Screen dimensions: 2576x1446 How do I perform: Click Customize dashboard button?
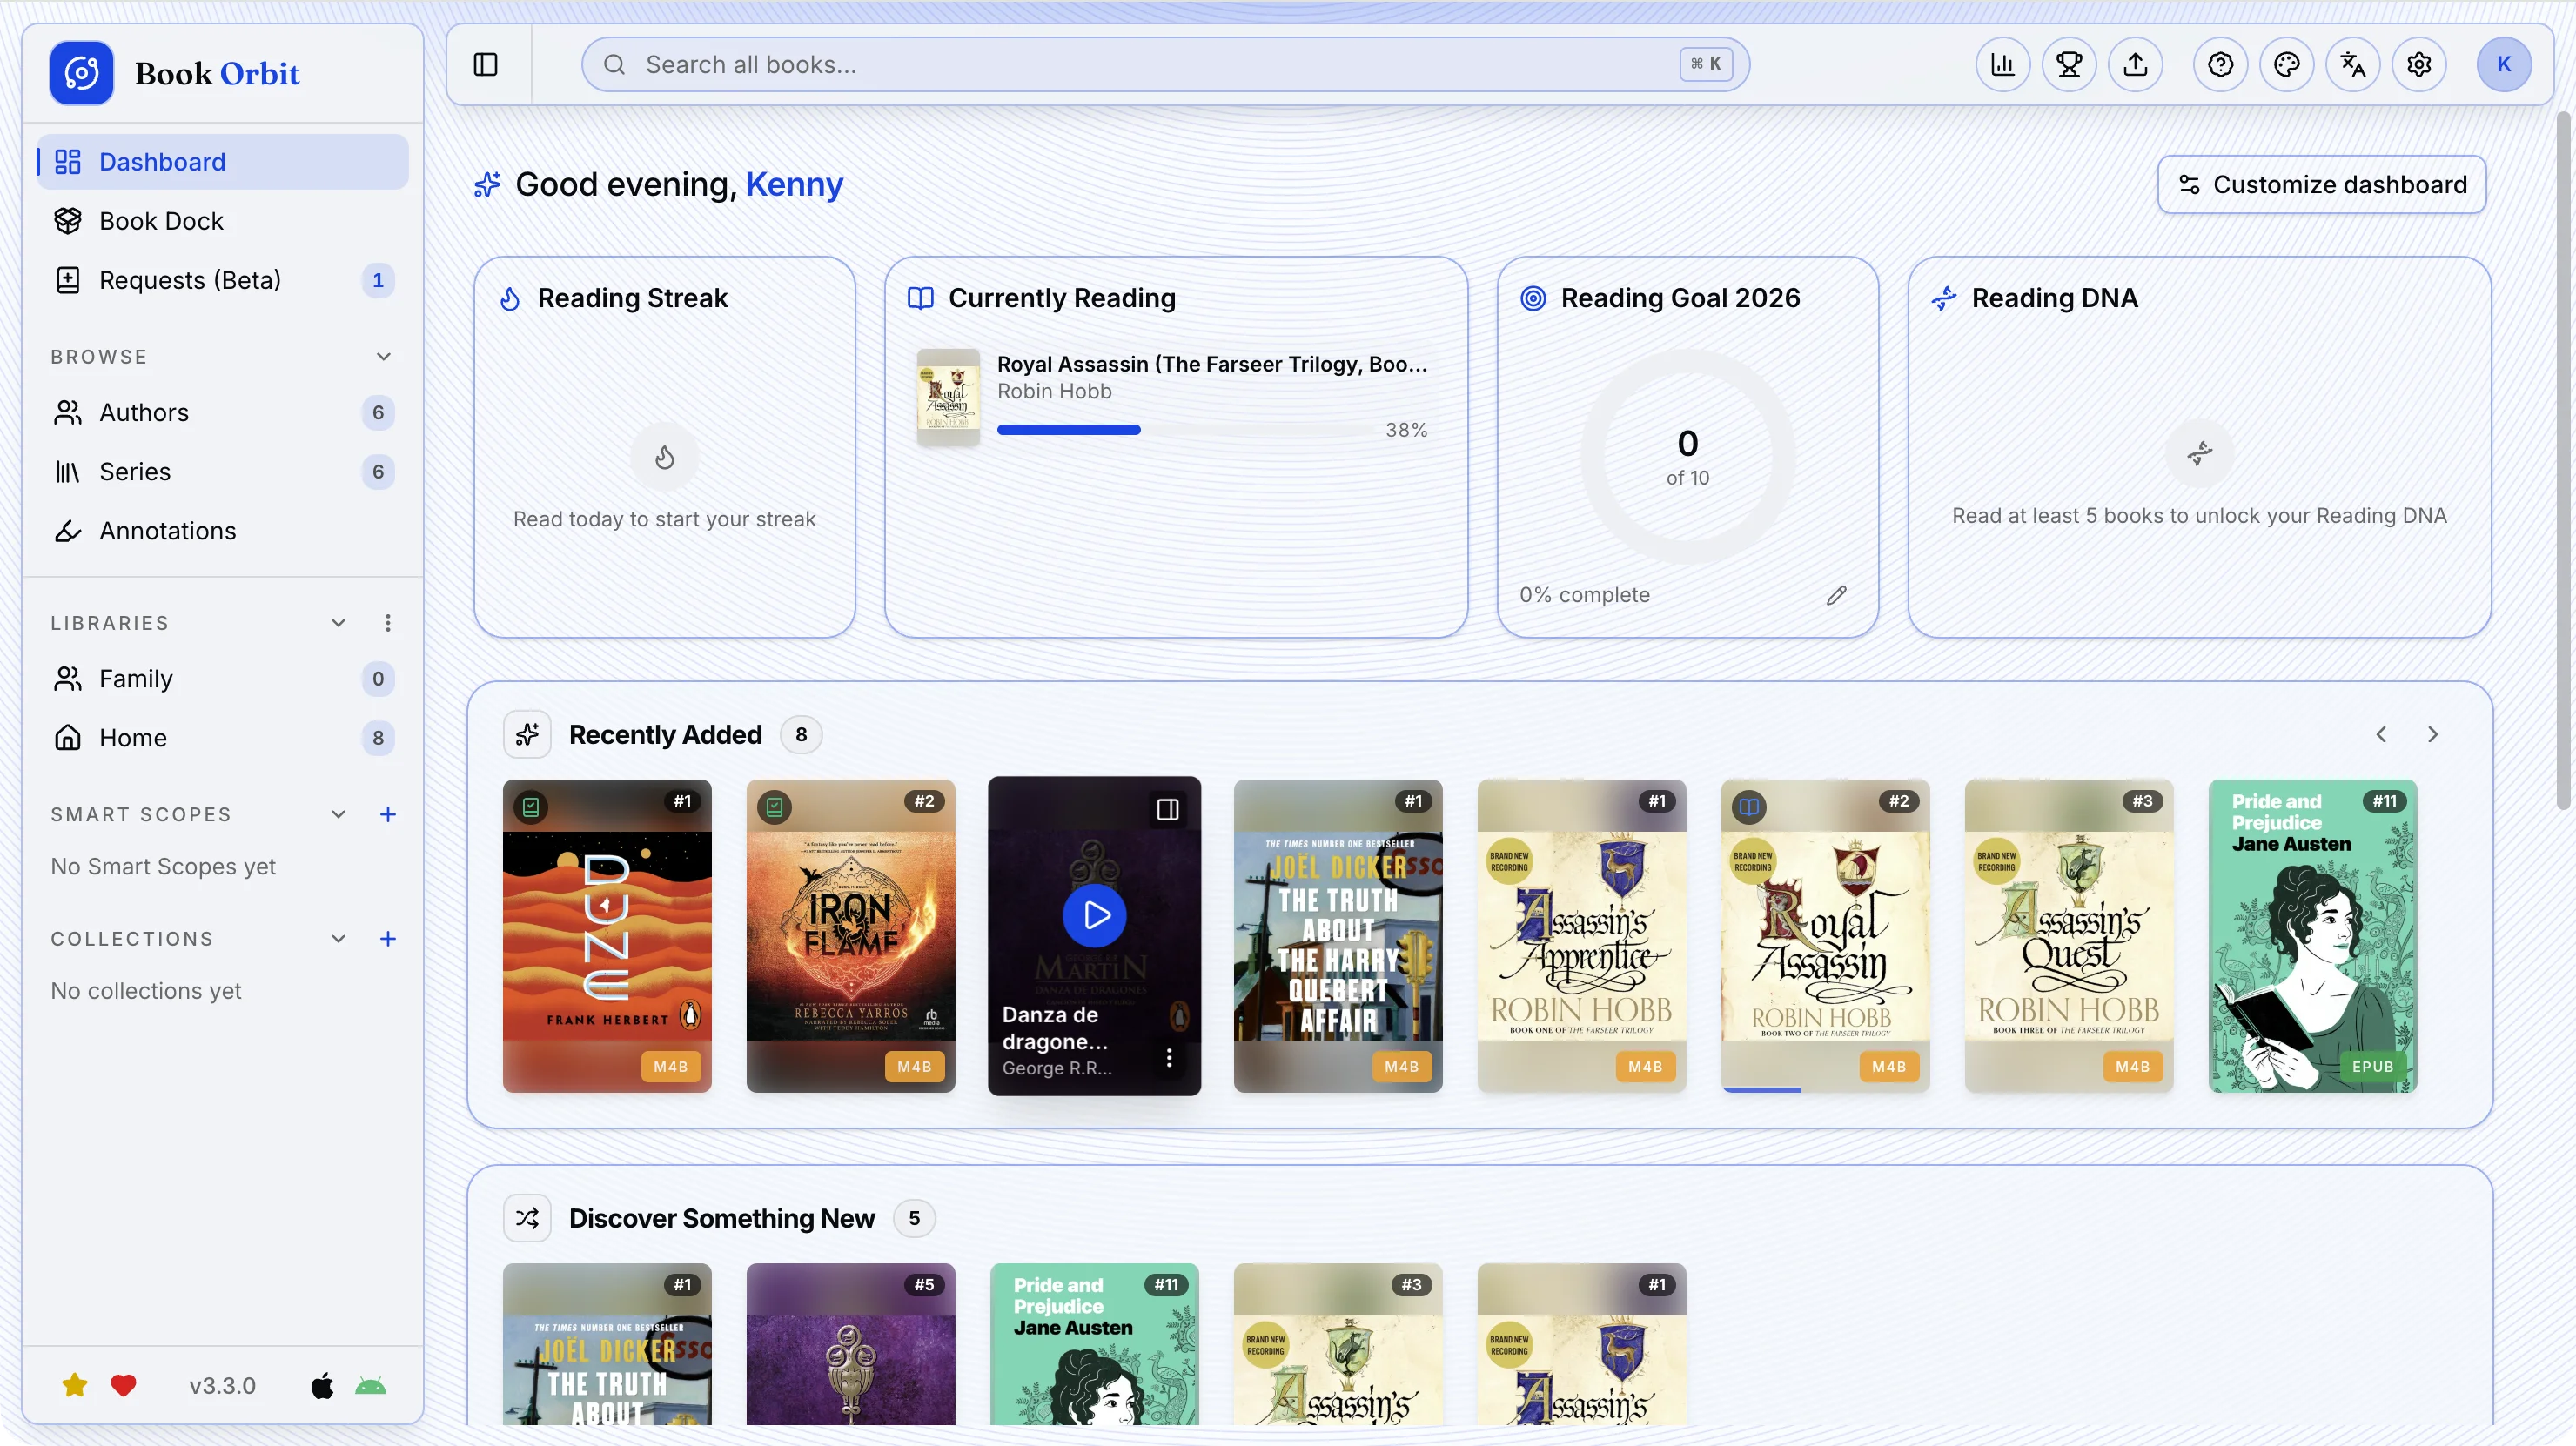[2321, 184]
